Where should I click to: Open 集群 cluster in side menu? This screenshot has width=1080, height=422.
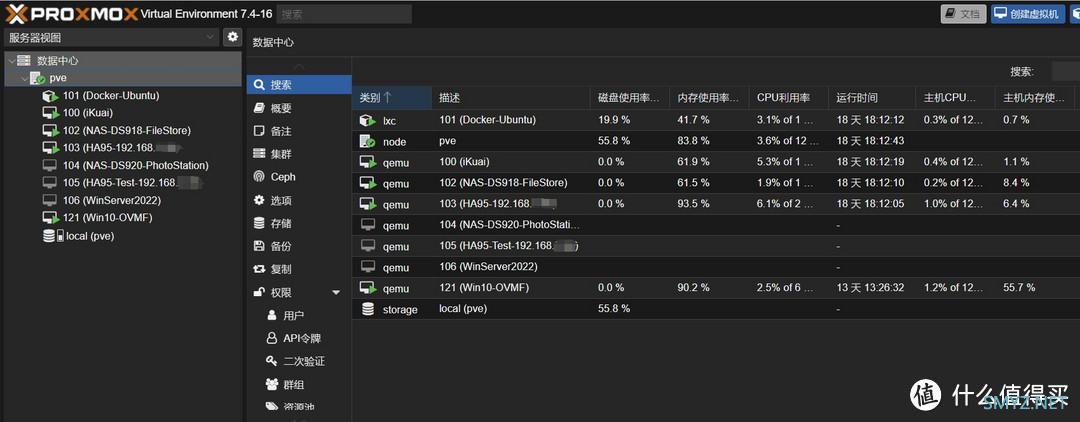point(299,154)
